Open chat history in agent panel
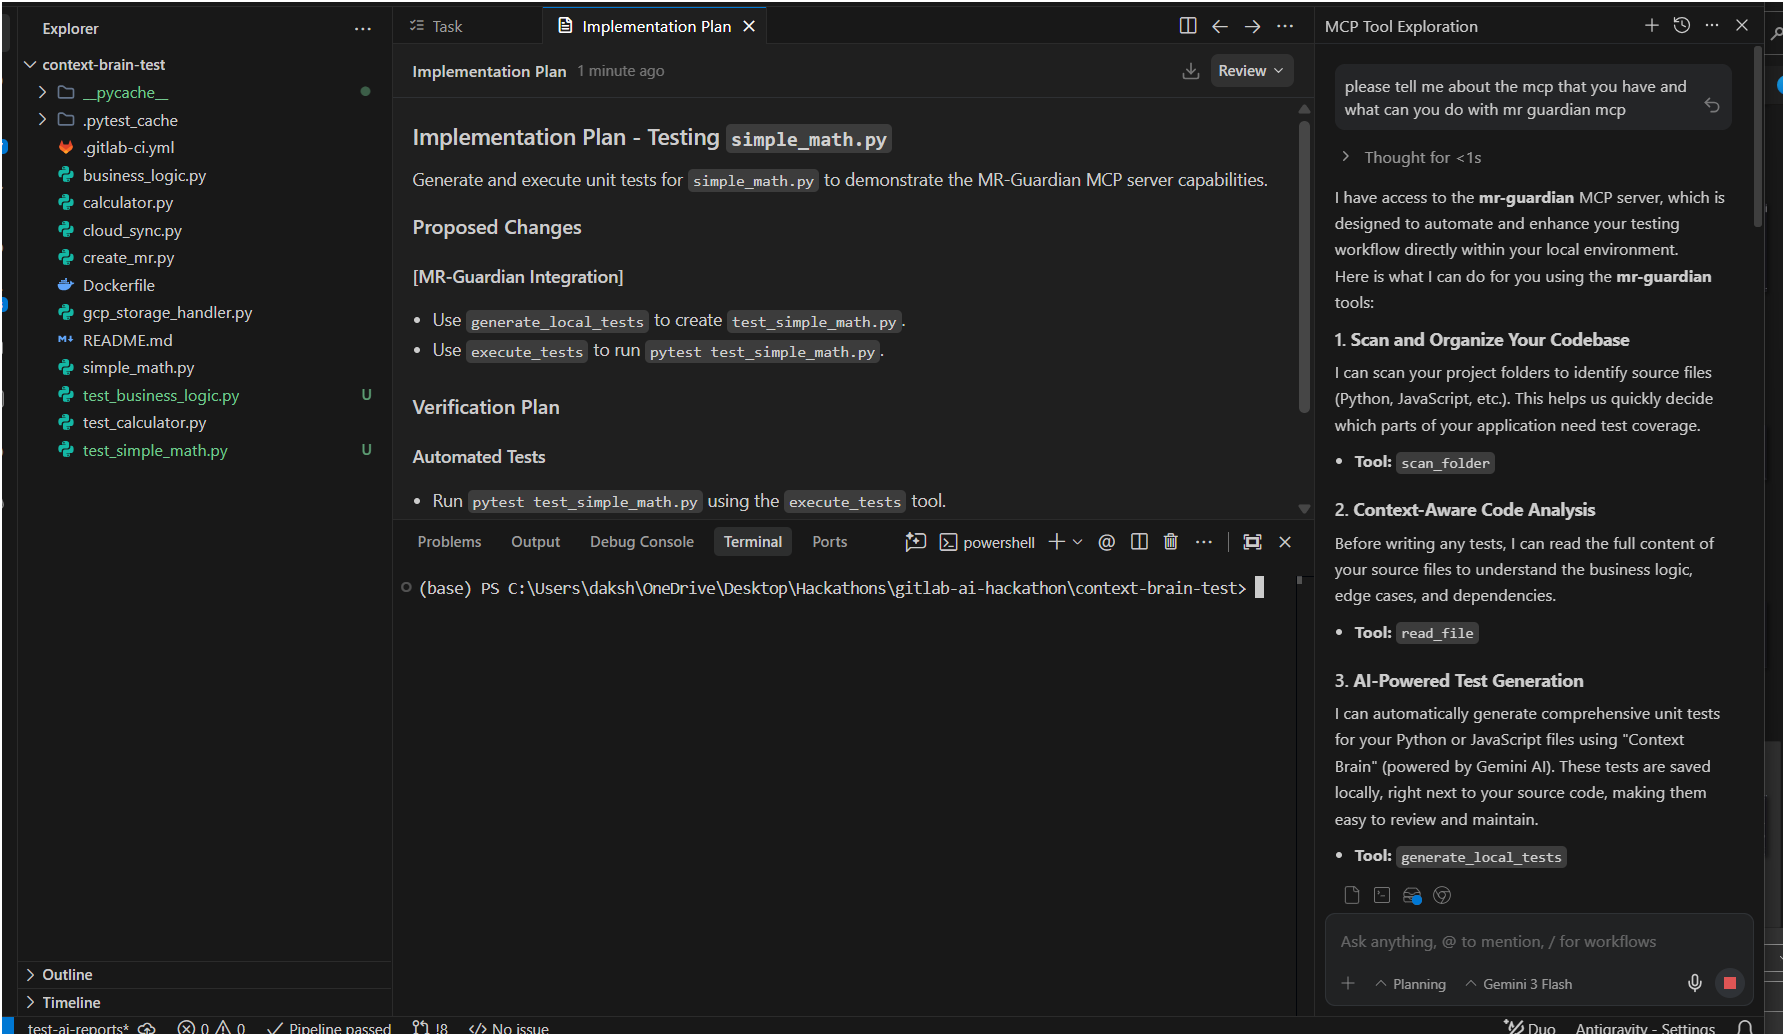 (1682, 26)
